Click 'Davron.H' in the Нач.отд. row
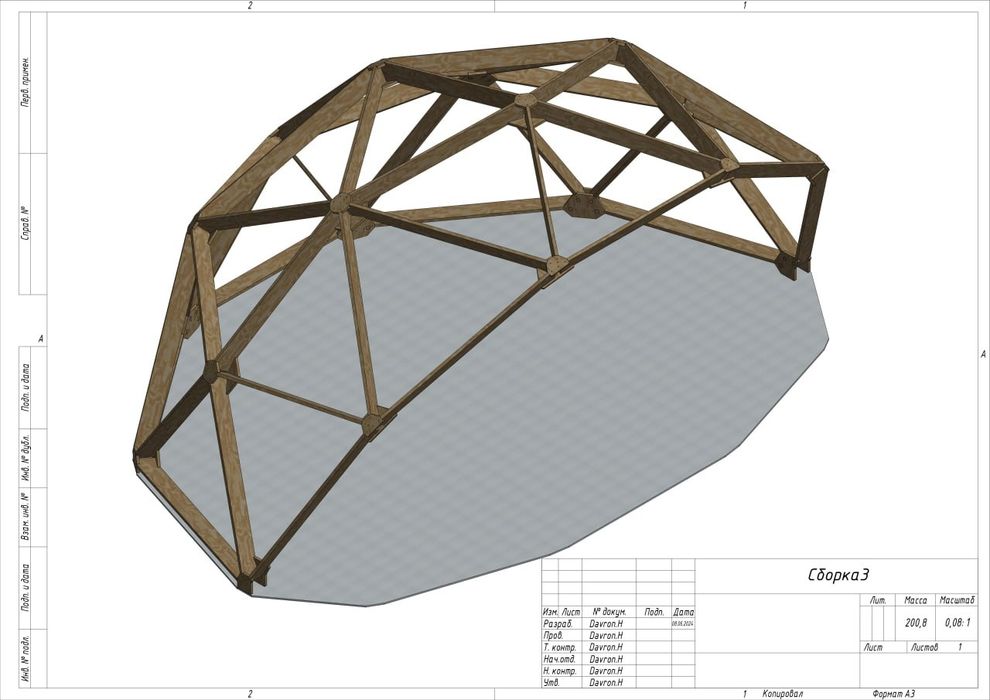This screenshot has height=700, width=990. tap(605, 659)
